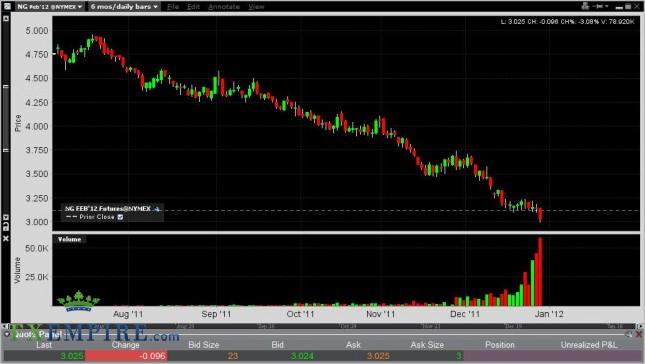
Task: Click the vertical price scale slider on left edge
Action: 6,118
